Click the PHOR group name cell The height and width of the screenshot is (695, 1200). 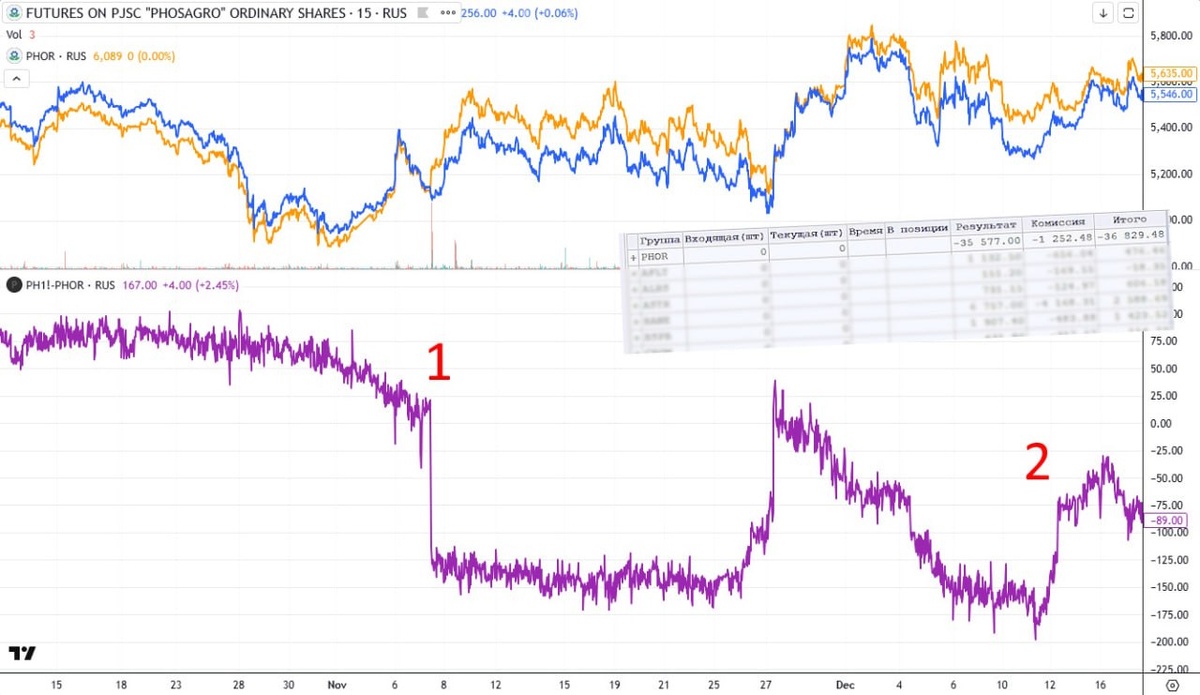click(x=660, y=256)
